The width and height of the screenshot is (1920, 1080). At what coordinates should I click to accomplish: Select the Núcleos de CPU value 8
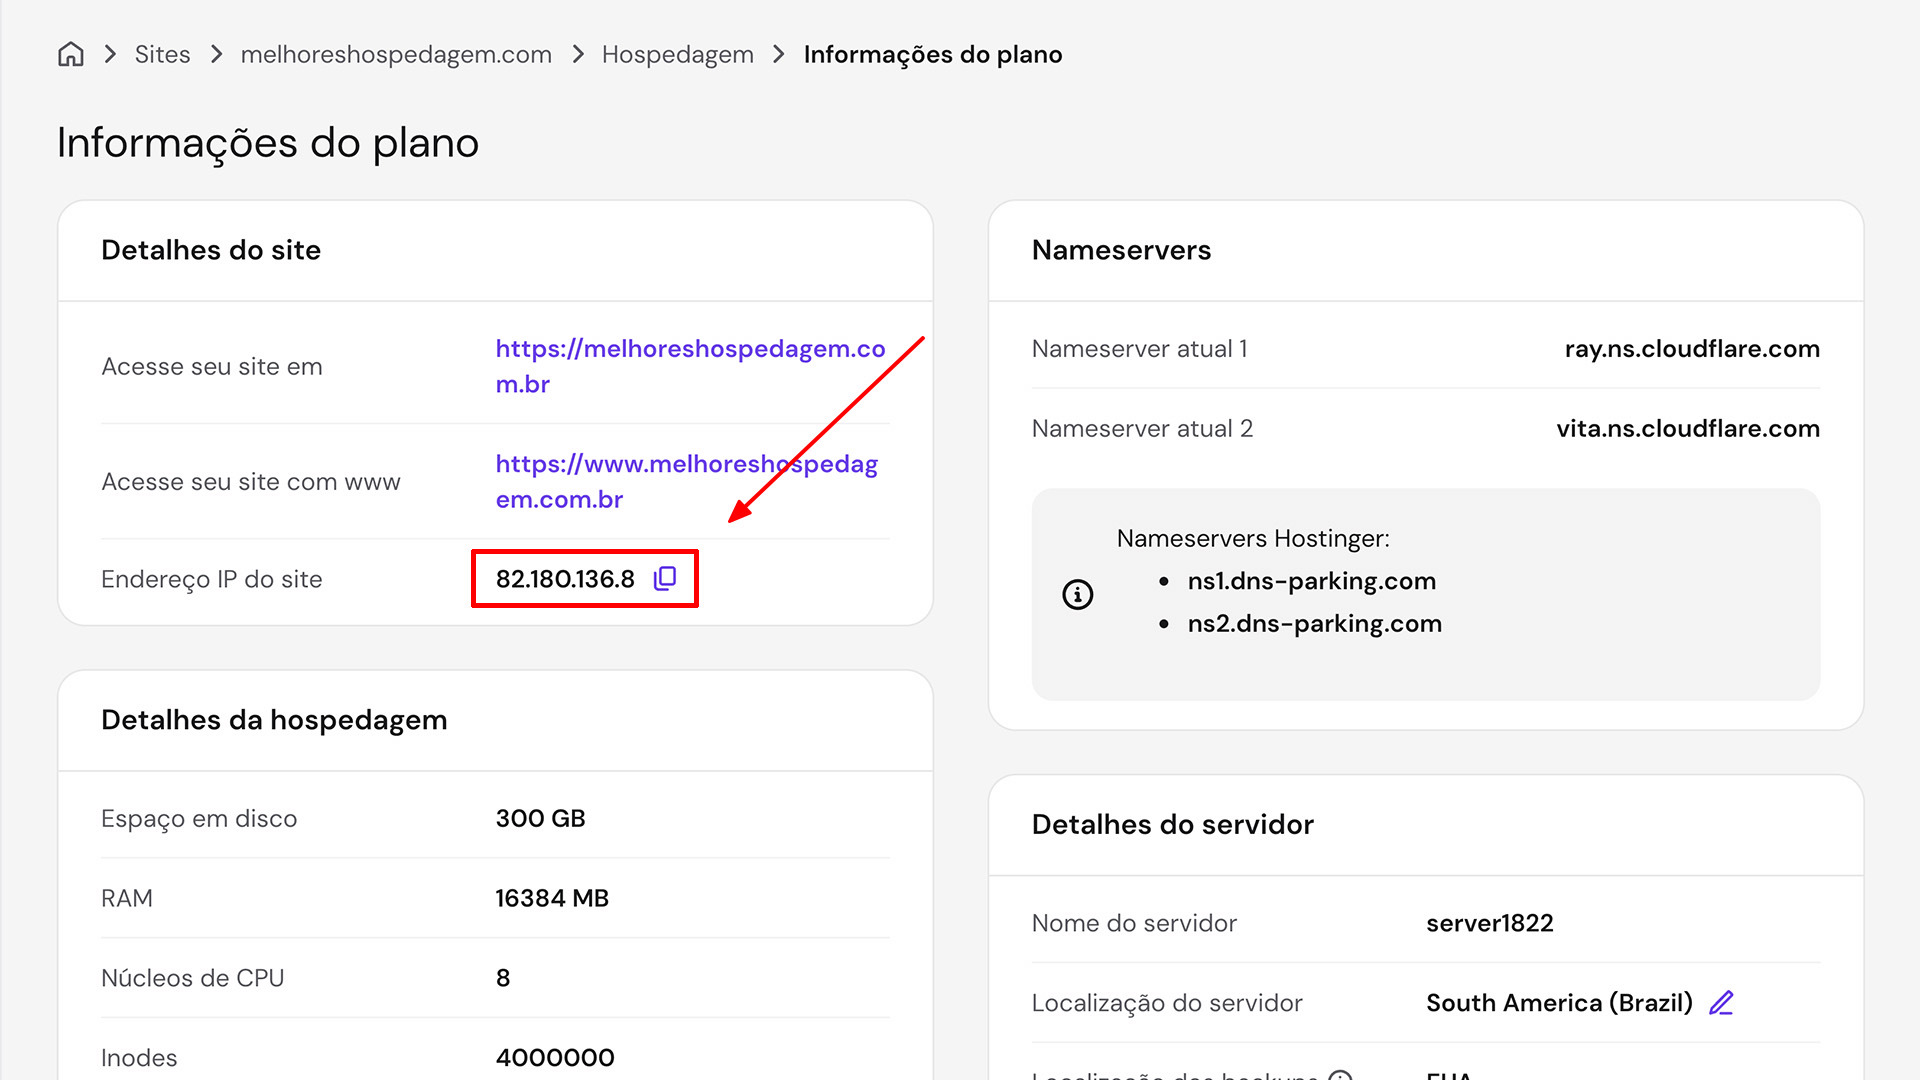[x=503, y=978]
